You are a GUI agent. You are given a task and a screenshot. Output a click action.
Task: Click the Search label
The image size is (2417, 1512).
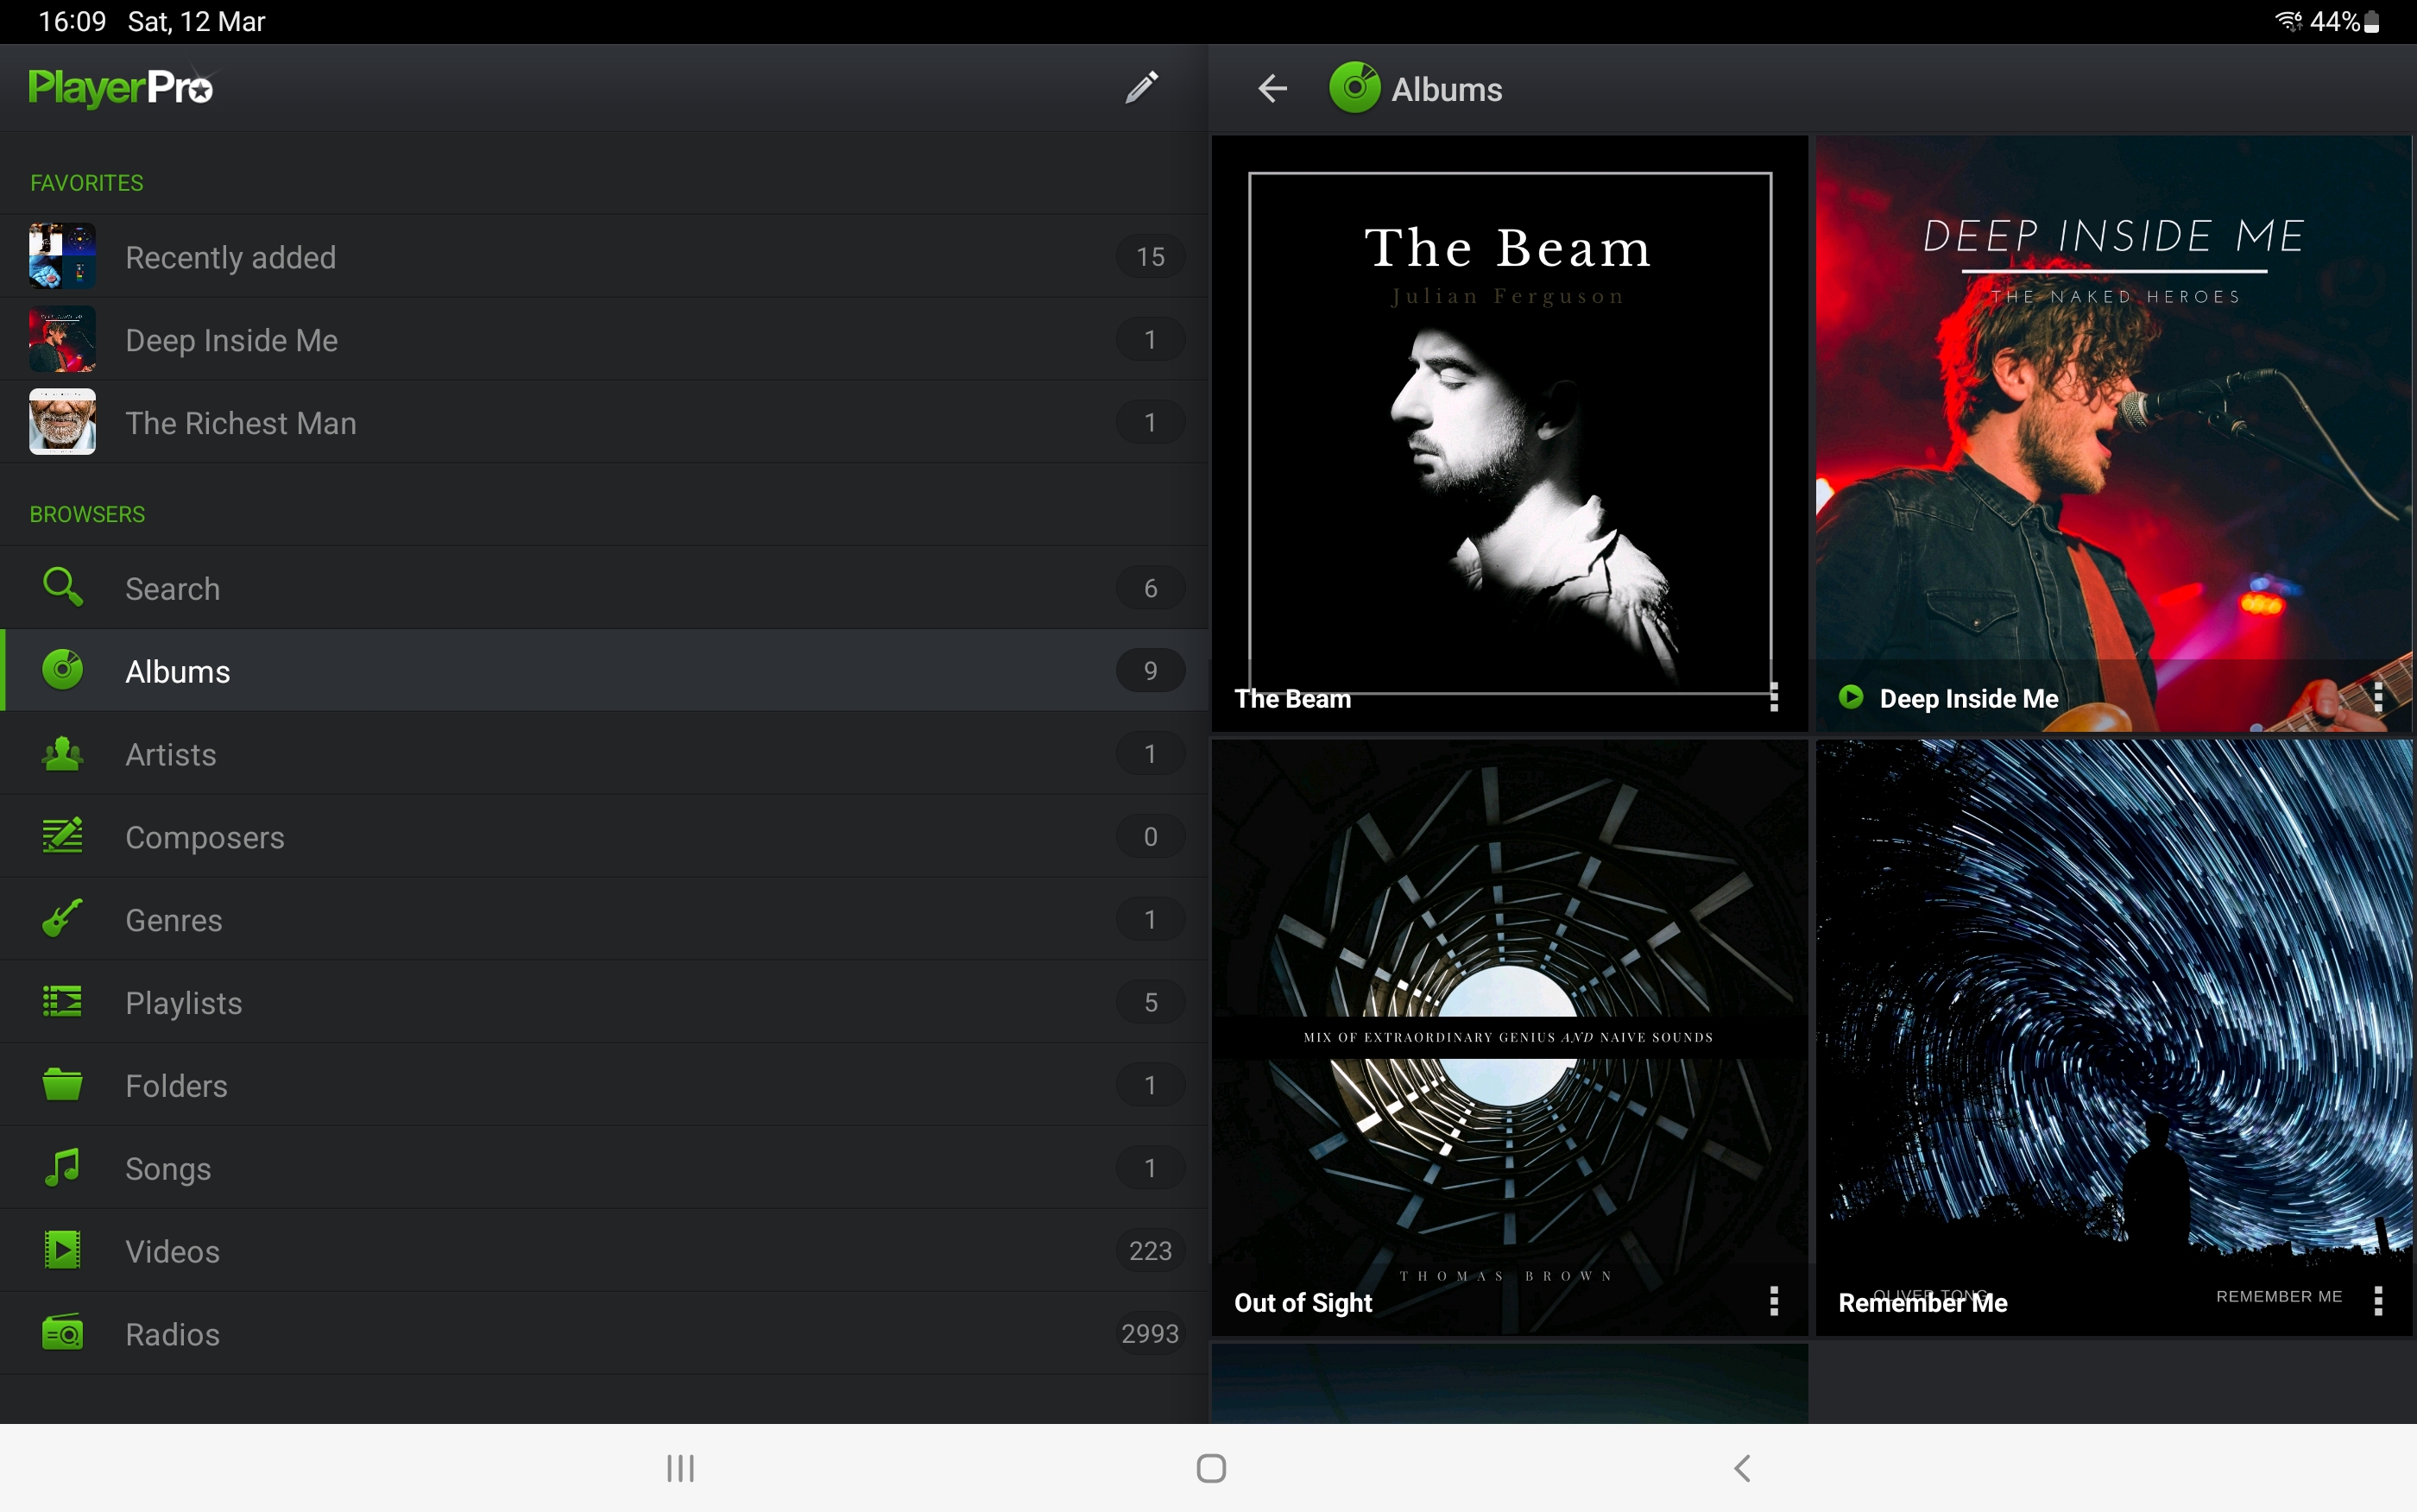172,588
